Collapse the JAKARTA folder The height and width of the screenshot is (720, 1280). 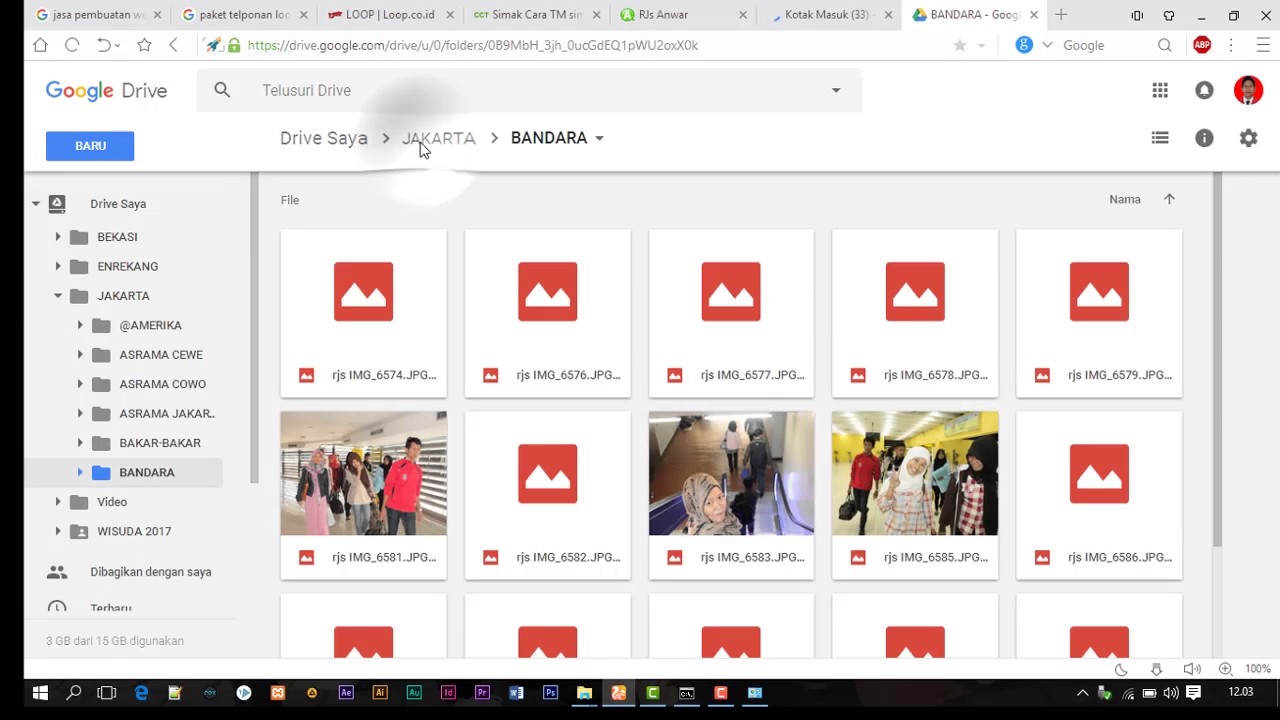coord(57,296)
